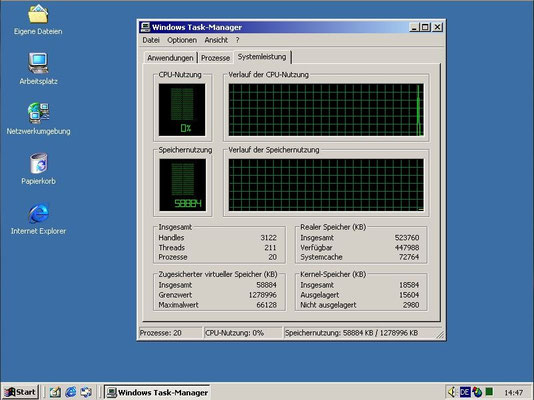This screenshot has height=400, width=534.
Task: Click the Show Desktop quick launch icon
Action: (55, 392)
